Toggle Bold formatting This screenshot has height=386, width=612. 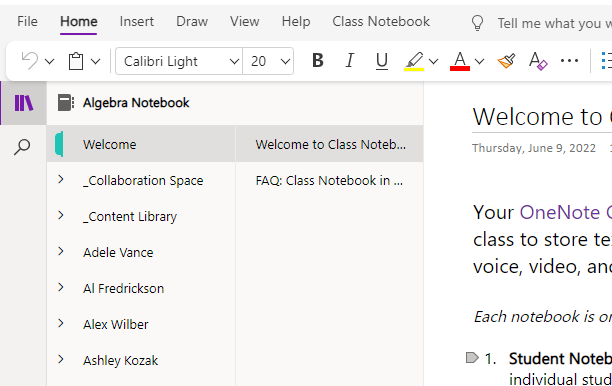pos(318,60)
